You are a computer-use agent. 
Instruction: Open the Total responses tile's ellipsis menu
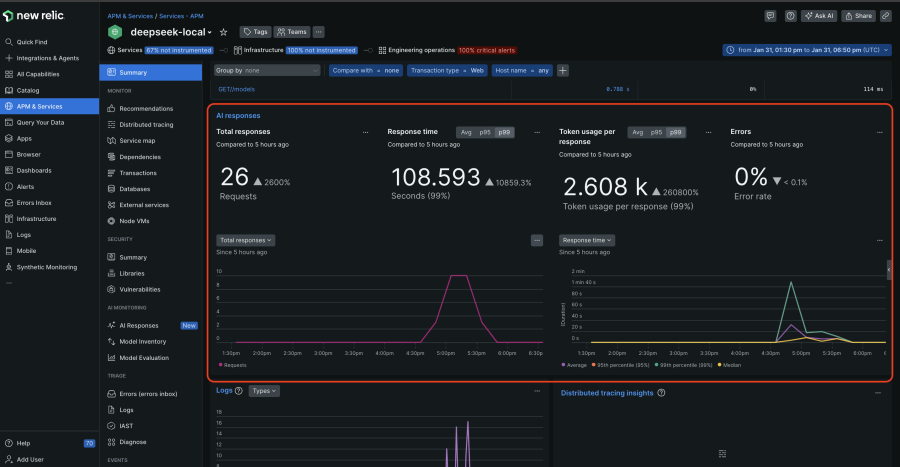coord(365,132)
